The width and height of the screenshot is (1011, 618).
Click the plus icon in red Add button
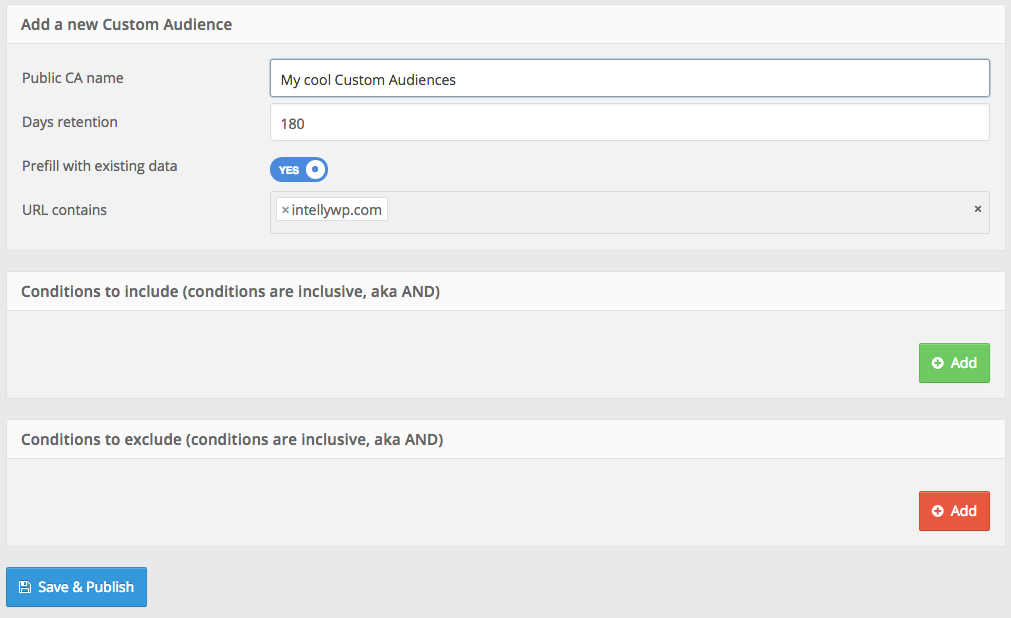937,511
